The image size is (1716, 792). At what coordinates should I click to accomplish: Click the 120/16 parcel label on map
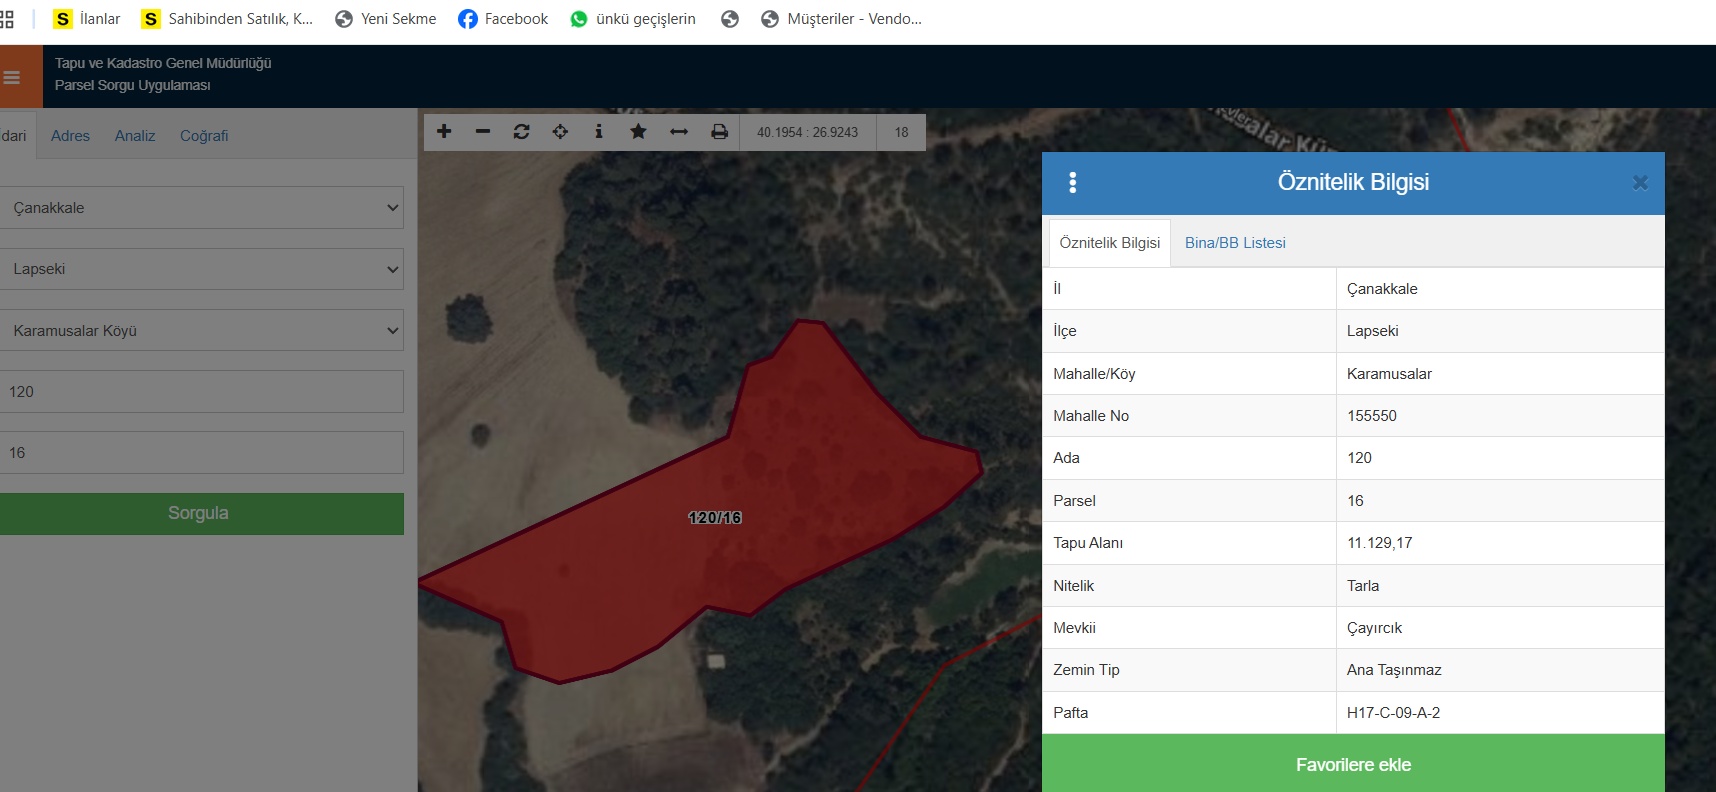point(715,518)
